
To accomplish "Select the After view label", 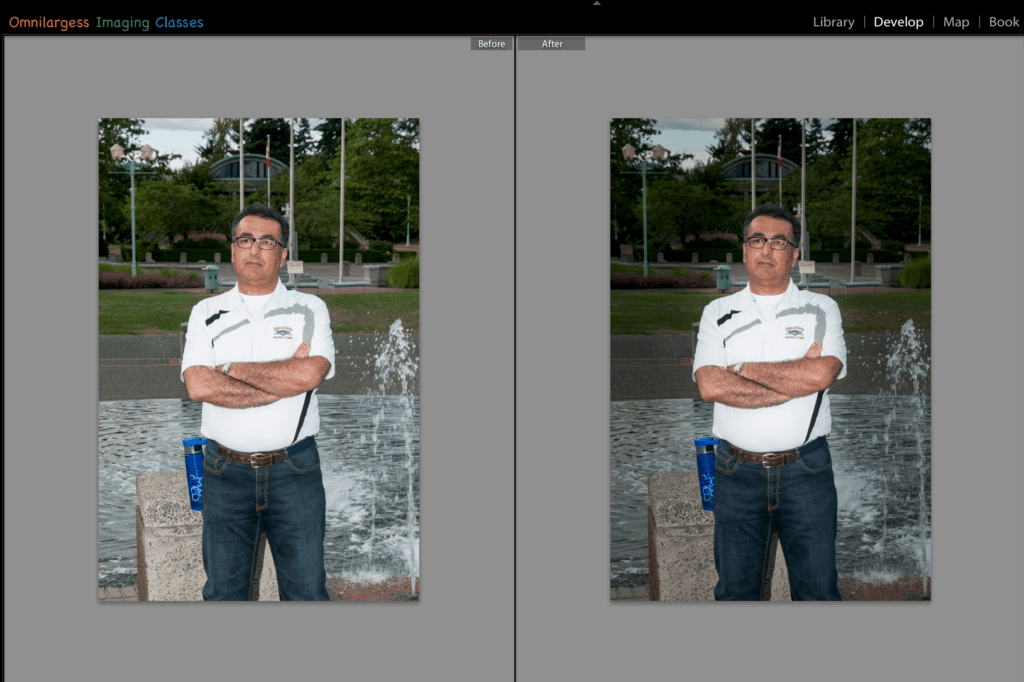I will coord(551,43).
